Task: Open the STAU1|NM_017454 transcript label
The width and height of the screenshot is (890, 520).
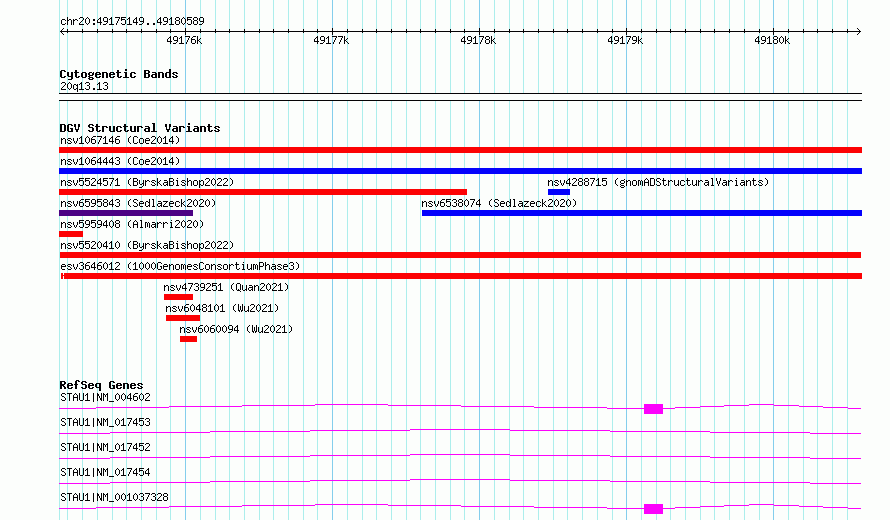Action: [x=105, y=472]
